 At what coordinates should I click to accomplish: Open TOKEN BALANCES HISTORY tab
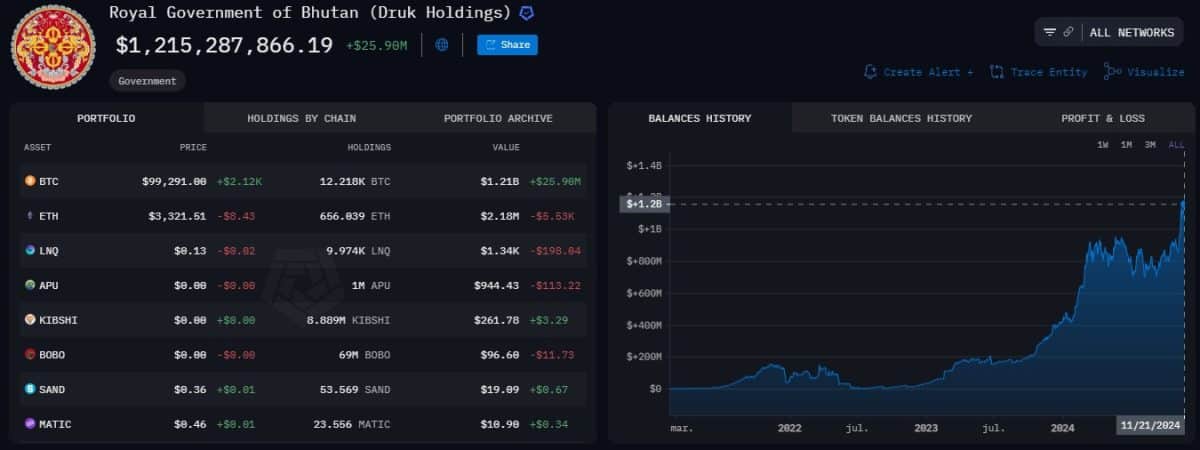click(901, 118)
